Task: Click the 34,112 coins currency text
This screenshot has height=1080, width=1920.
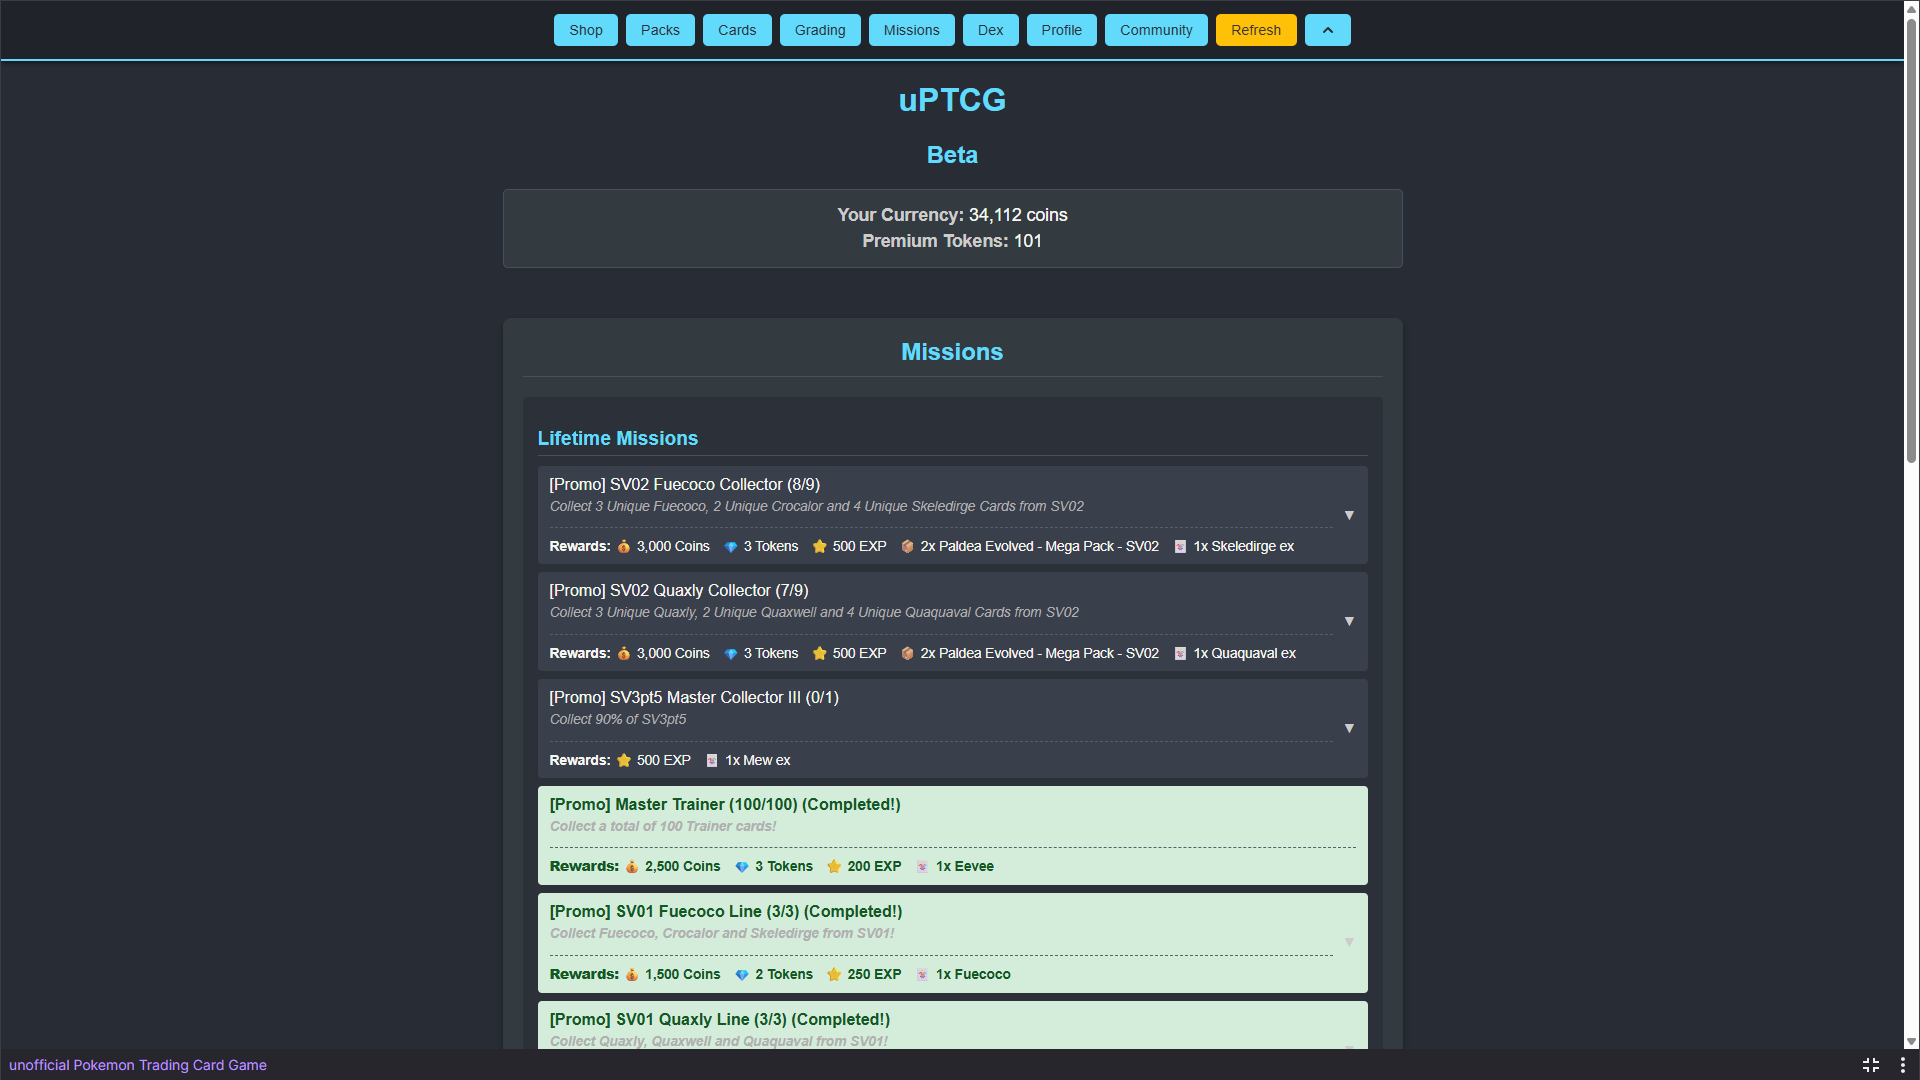Action: [x=1018, y=215]
